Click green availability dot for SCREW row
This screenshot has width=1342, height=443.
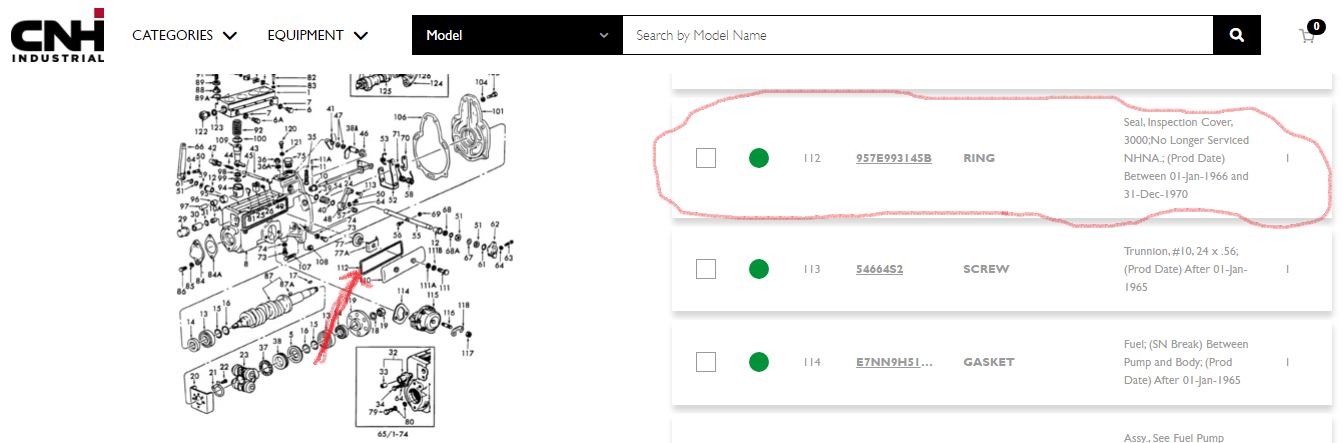coord(759,269)
